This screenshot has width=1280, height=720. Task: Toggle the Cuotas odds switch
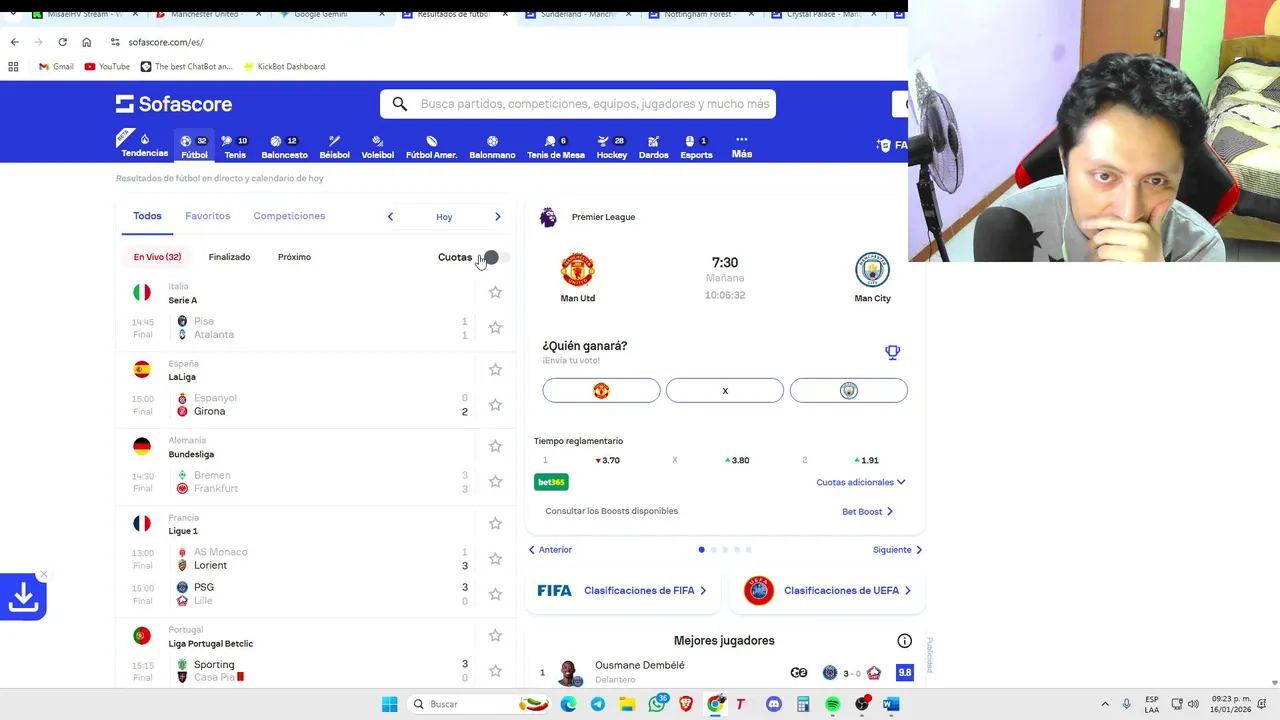tap(496, 257)
